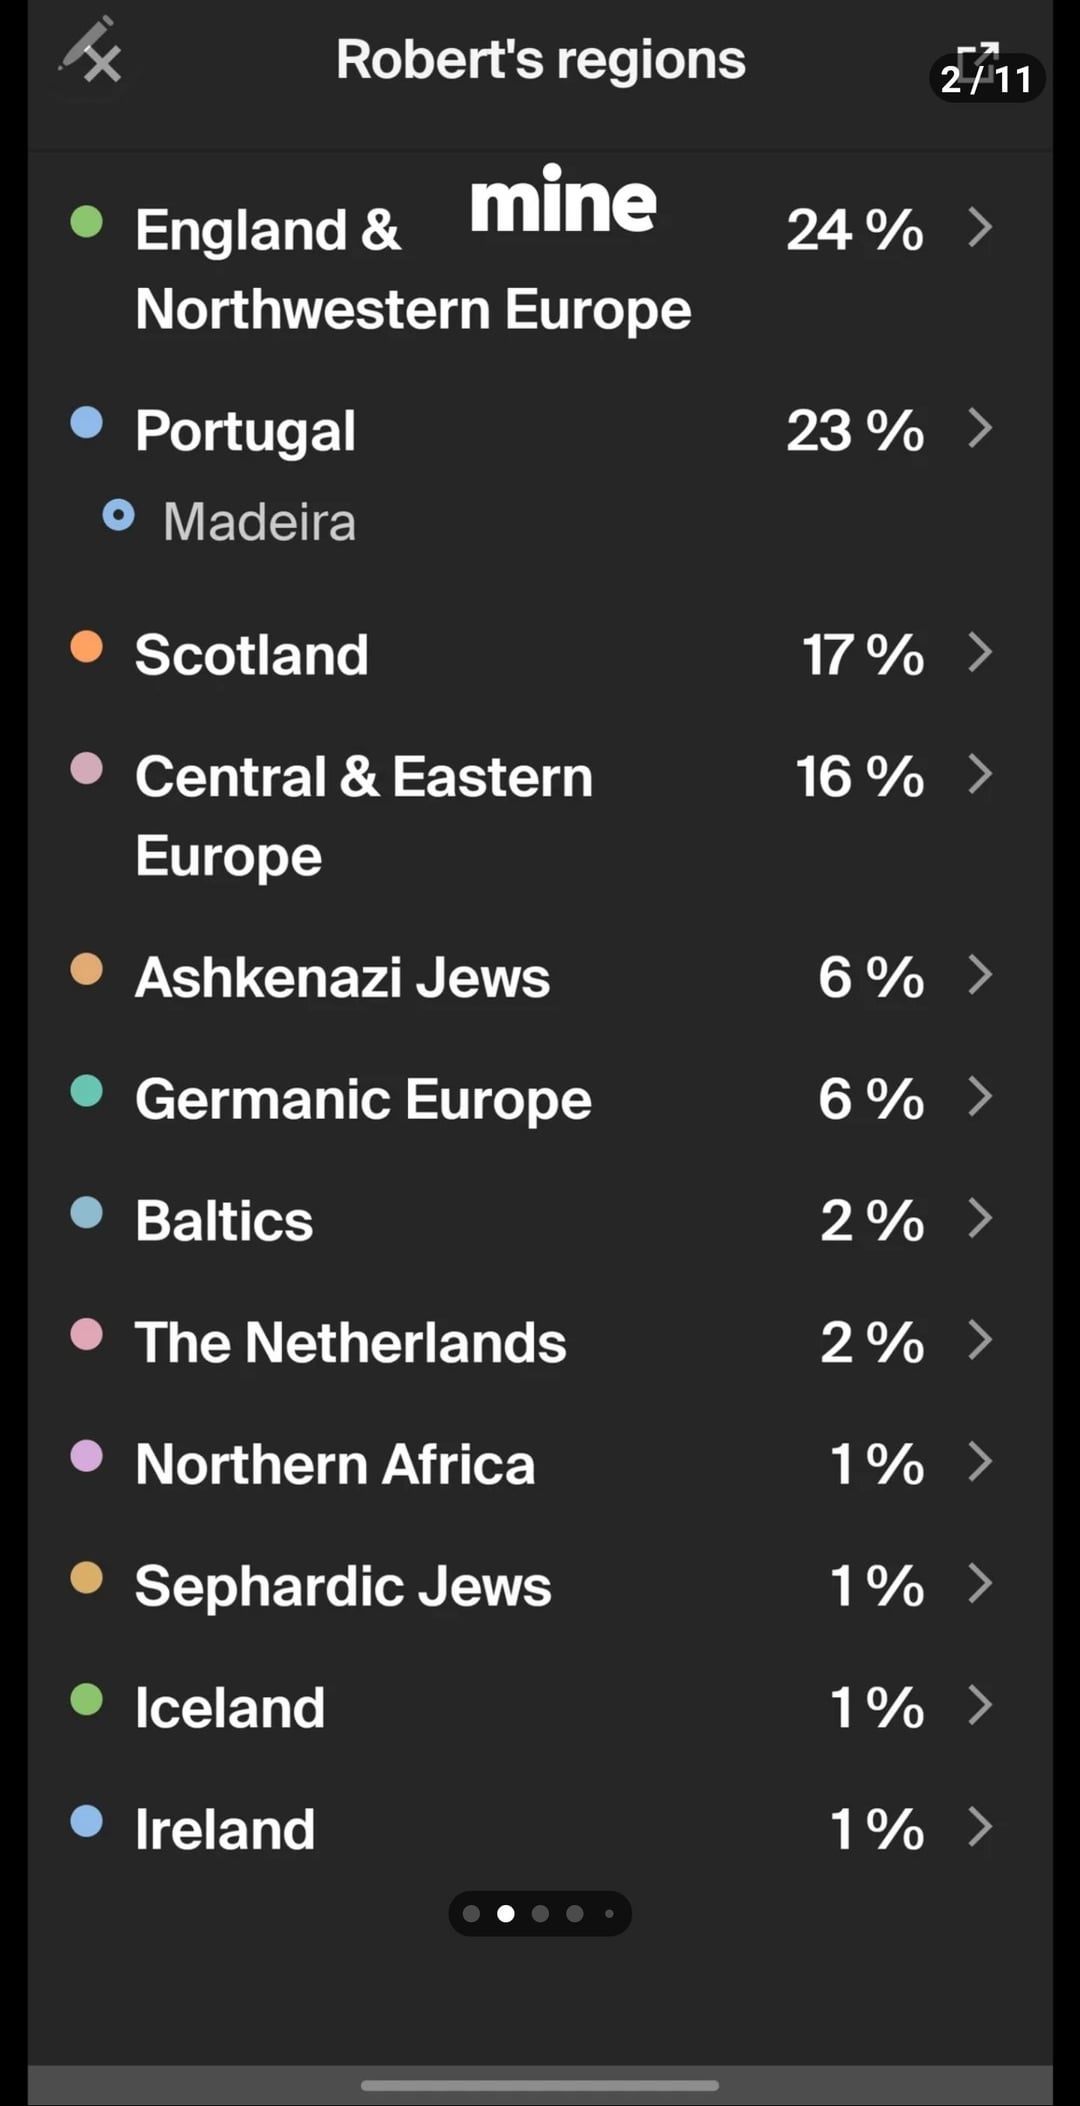This screenshot has height=2106, width=1080.
Task: Expand the Scotland 17% chevron arrow
Action: click(980, 652)
